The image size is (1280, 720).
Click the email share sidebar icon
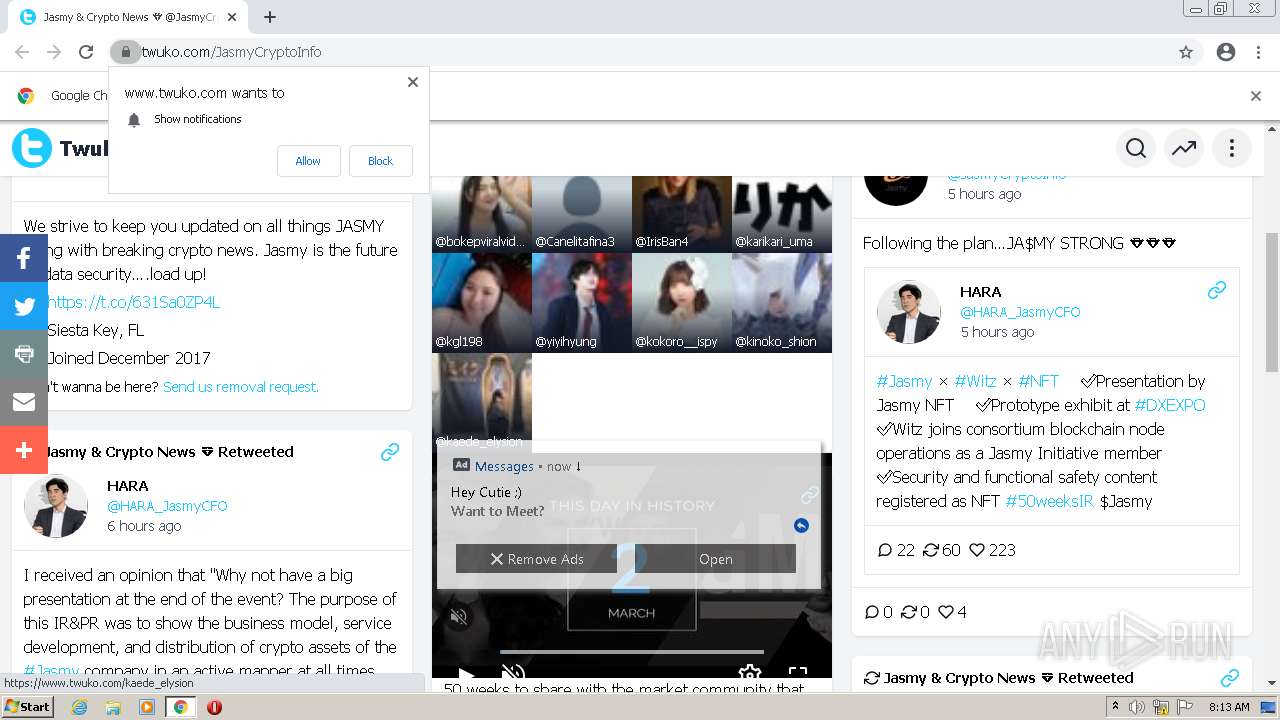(x=24, y=402)
